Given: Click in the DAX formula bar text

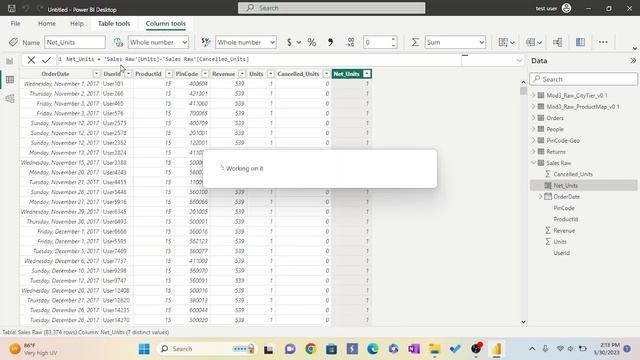Looking at the screenshot, I should click(x=158, y=59).
